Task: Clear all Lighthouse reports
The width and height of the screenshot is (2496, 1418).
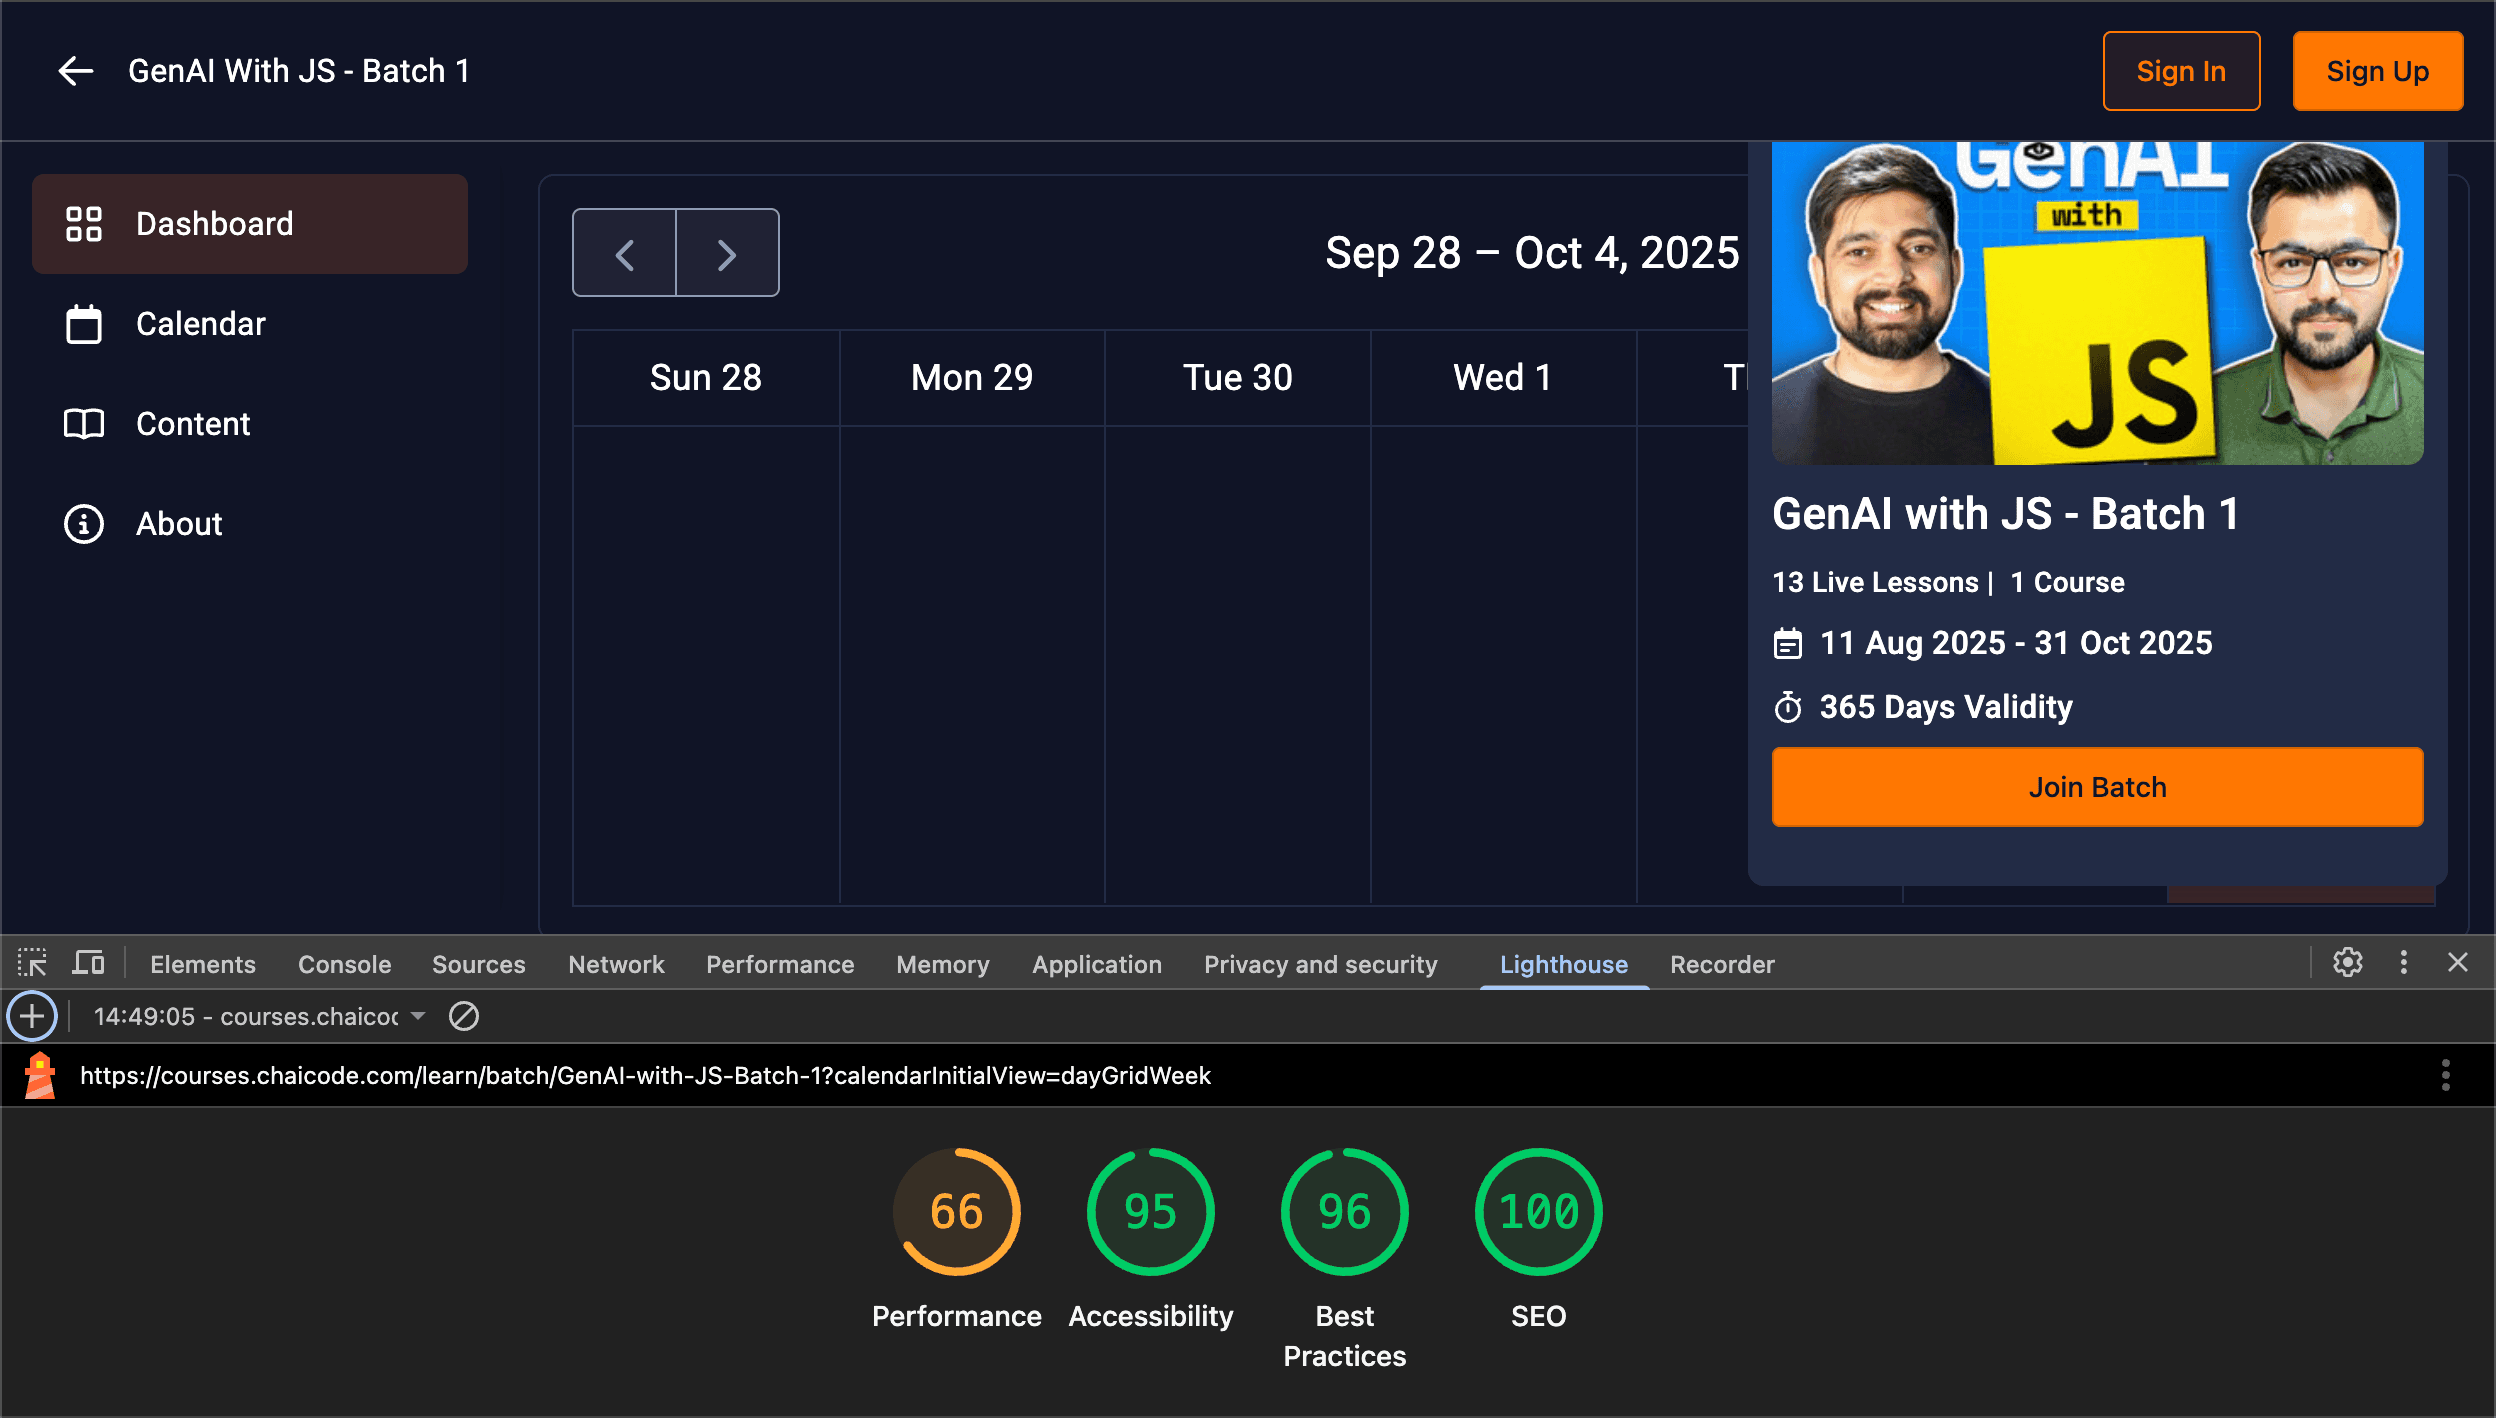Action: point(465,1016)
